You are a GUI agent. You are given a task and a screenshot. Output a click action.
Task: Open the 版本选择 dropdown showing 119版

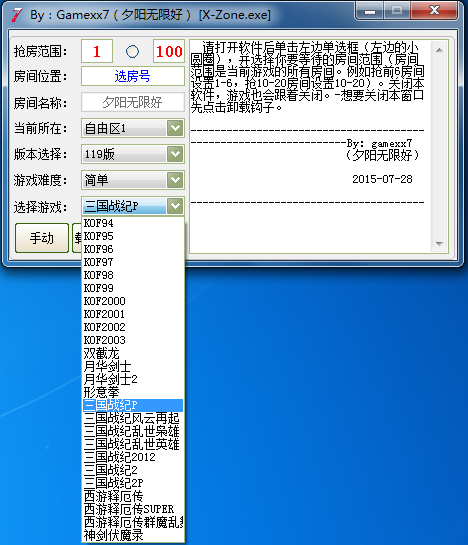133,154
